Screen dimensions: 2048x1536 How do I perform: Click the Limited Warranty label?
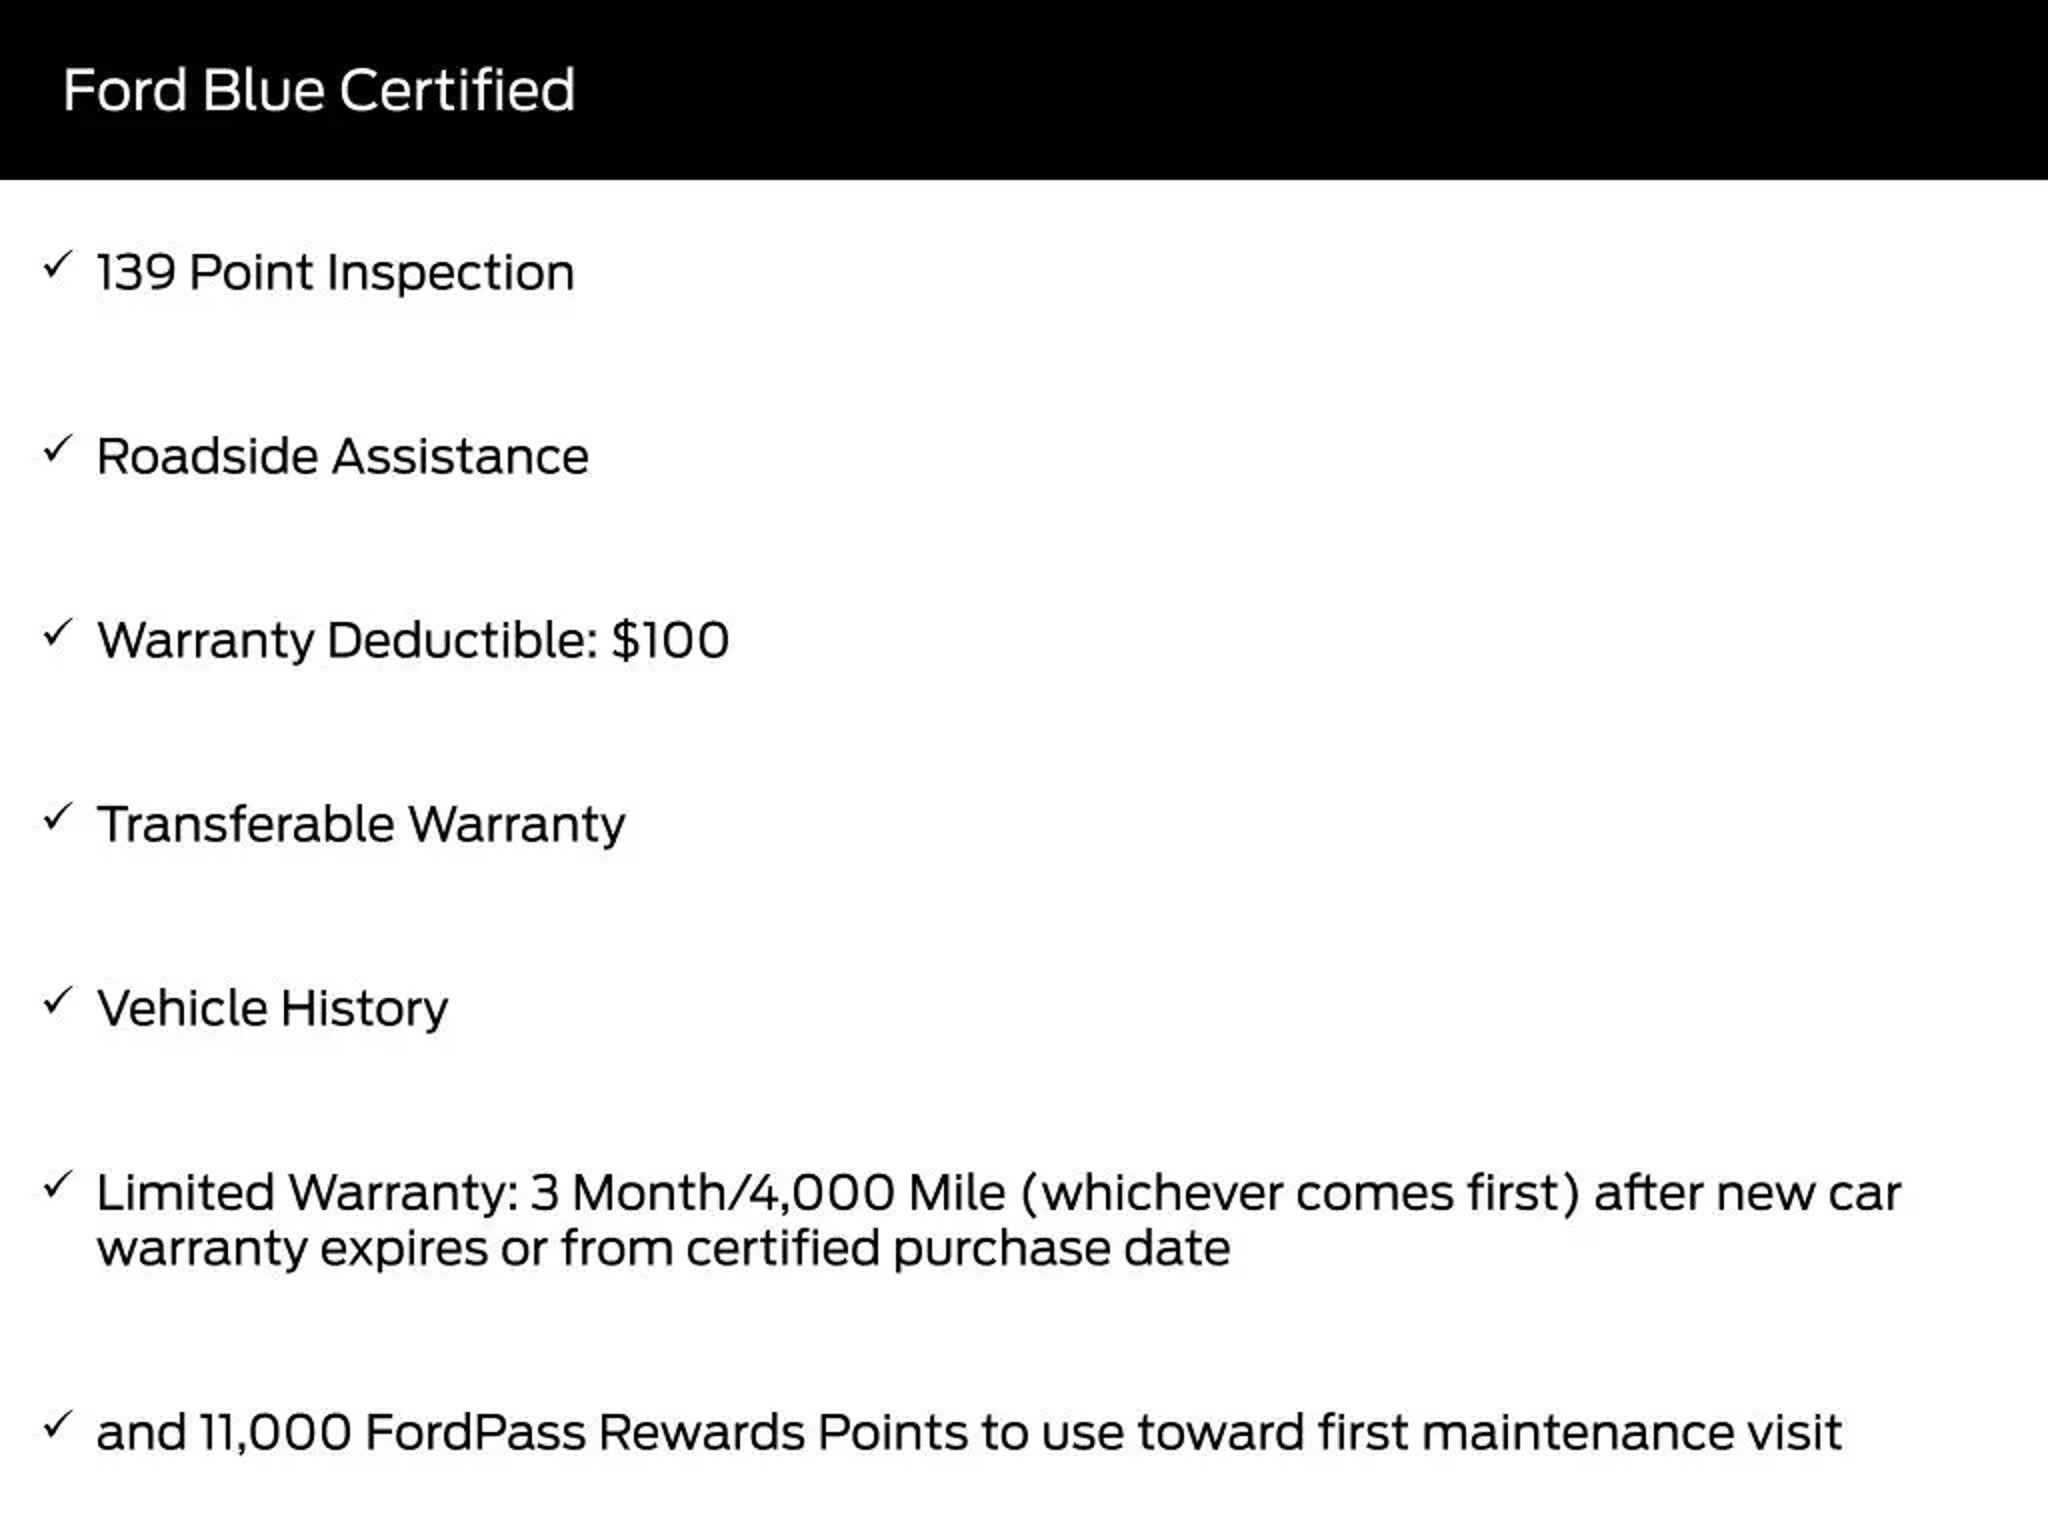click(306, 1193)
